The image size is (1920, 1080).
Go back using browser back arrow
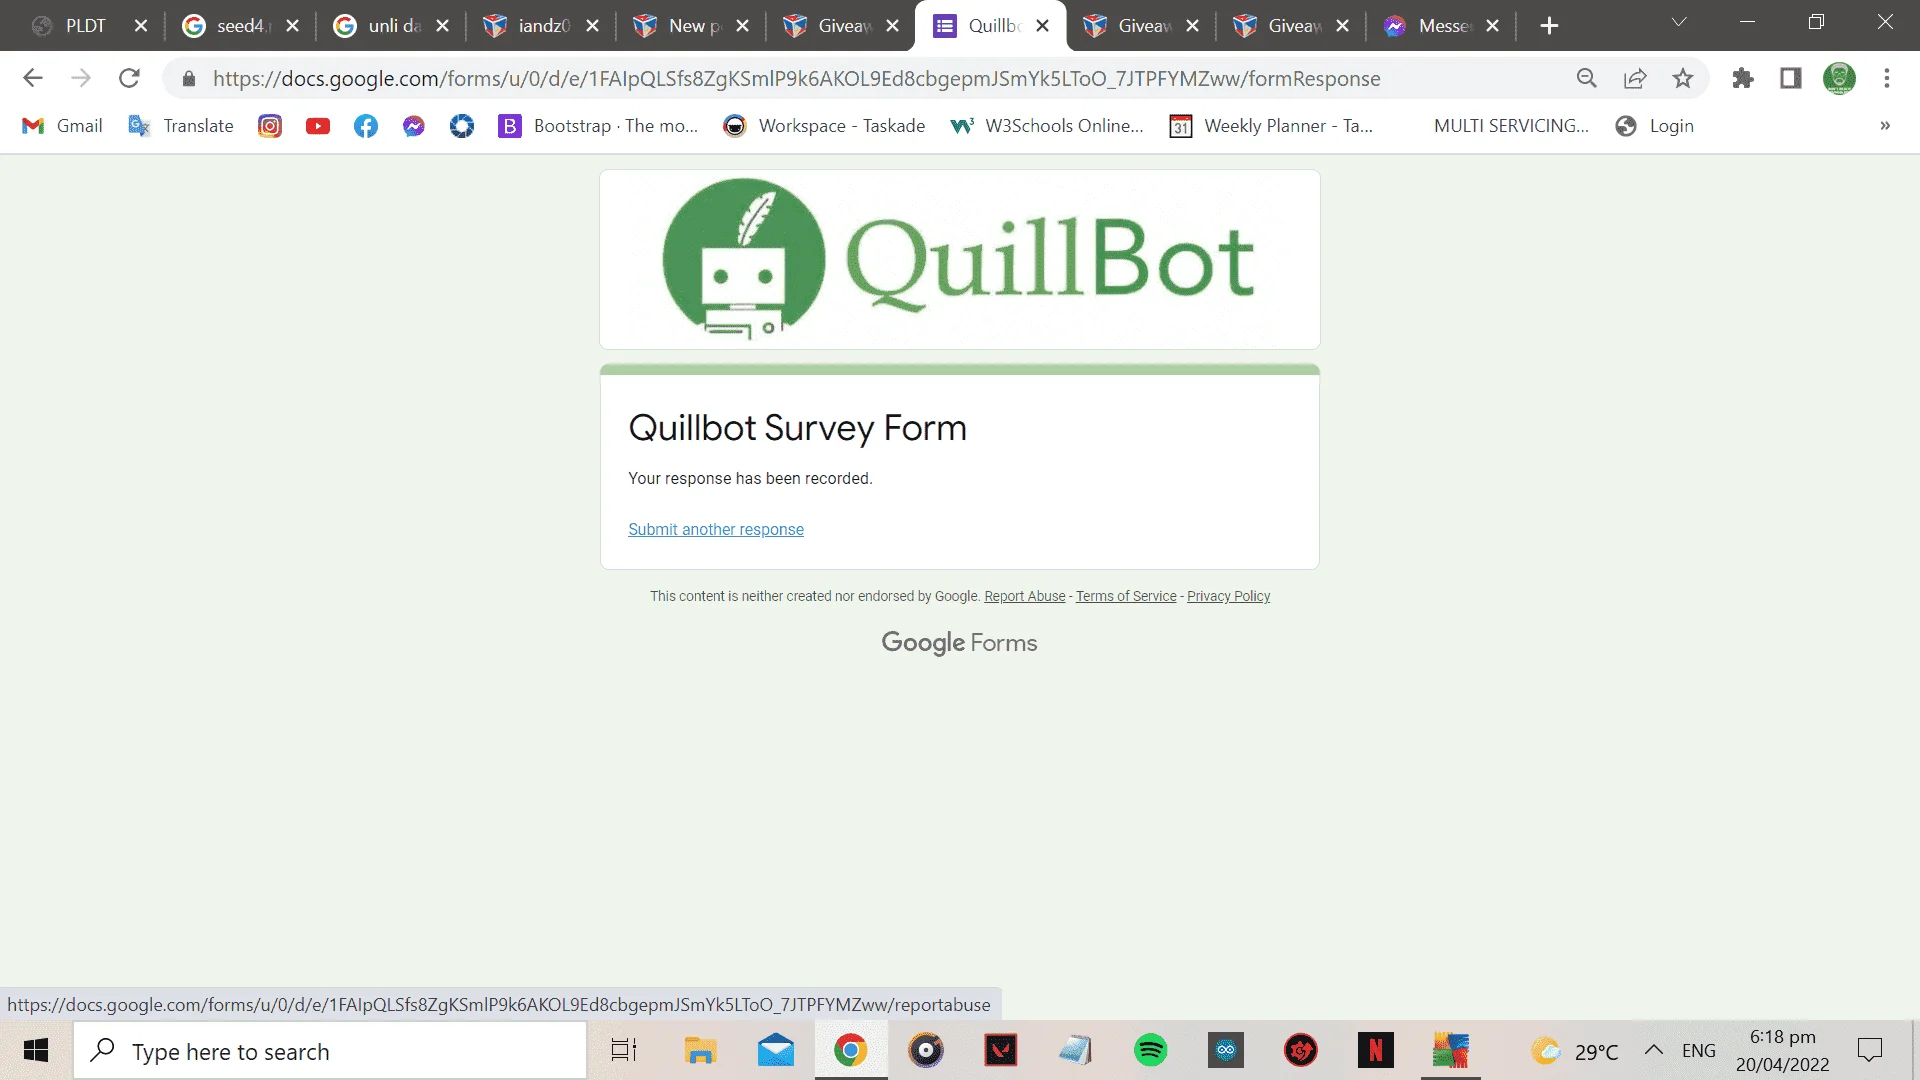point(33,78)
